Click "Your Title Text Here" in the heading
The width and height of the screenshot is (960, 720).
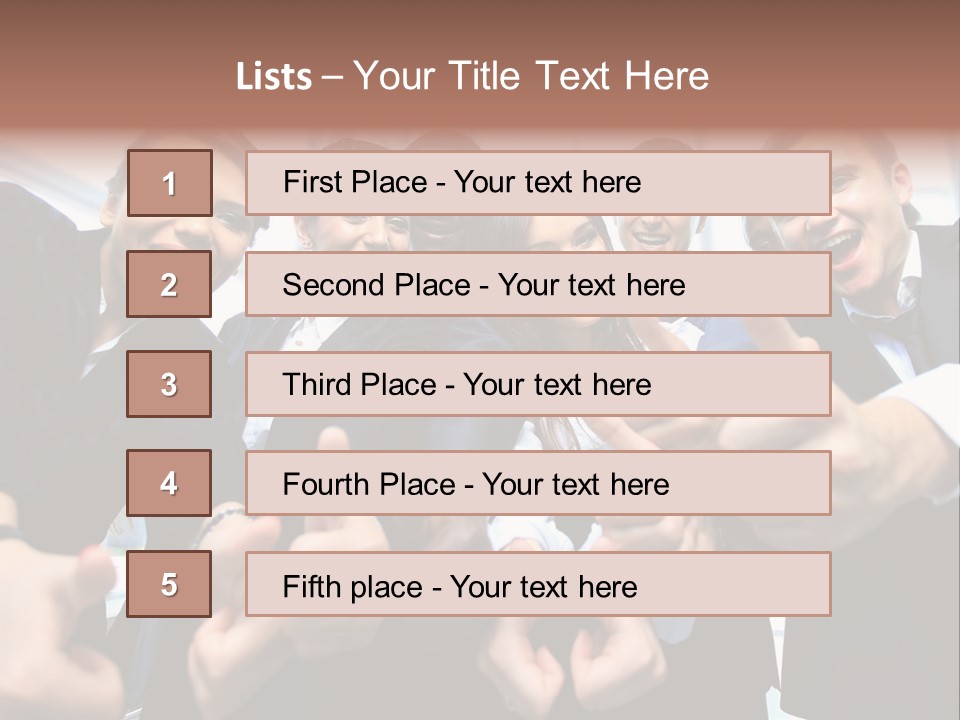(x=531, y=77)
